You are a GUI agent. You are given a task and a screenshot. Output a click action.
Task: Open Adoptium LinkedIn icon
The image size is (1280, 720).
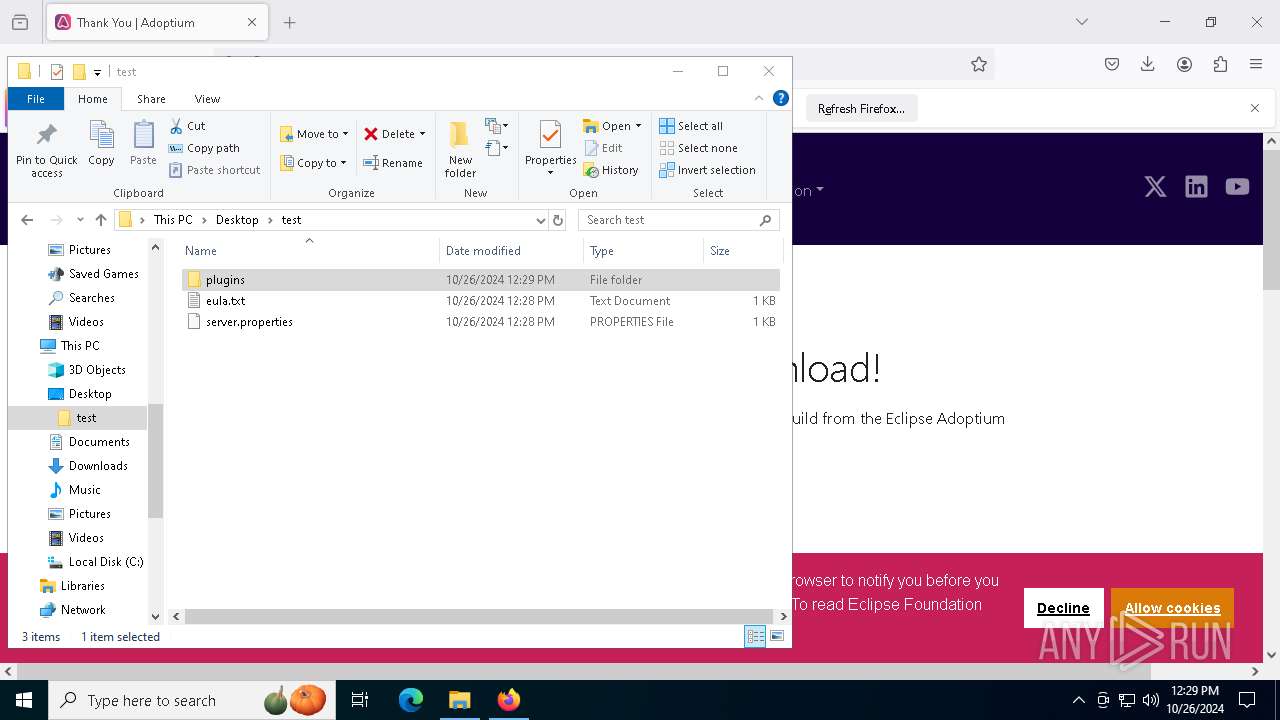1196,187
